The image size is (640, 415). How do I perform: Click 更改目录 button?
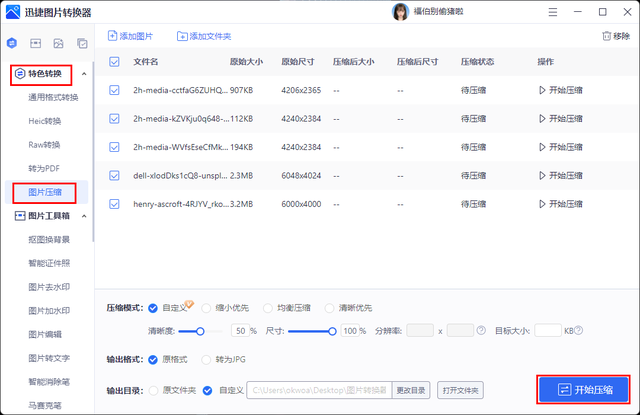411,391
